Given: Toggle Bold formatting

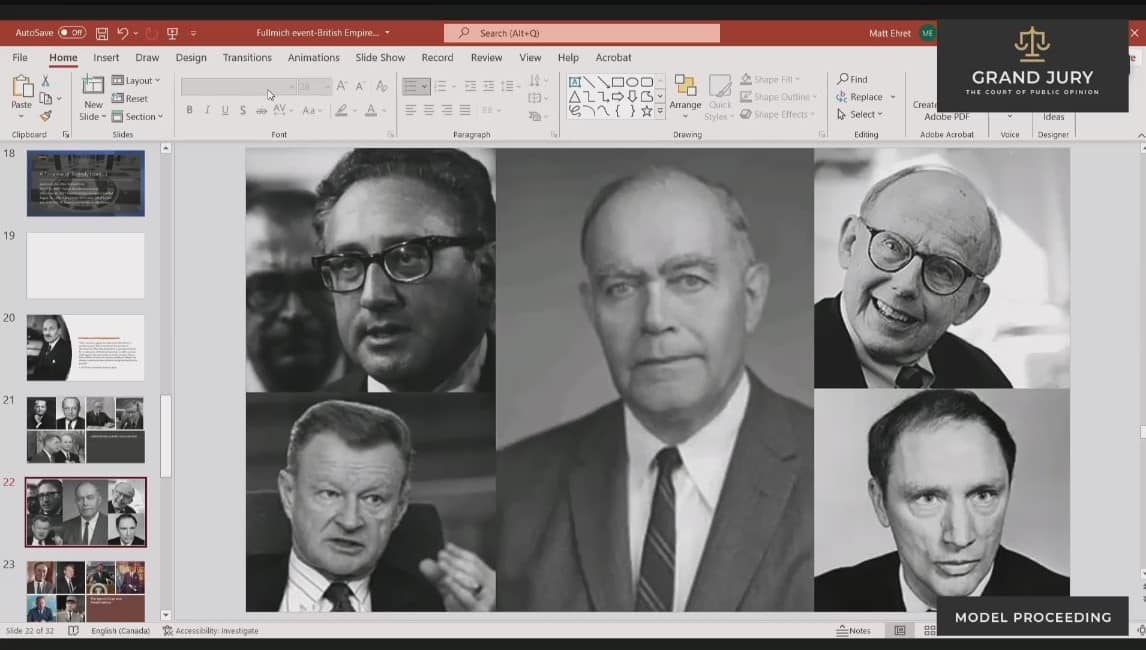Looking at the screenshot, I should (x=189, y=110).
